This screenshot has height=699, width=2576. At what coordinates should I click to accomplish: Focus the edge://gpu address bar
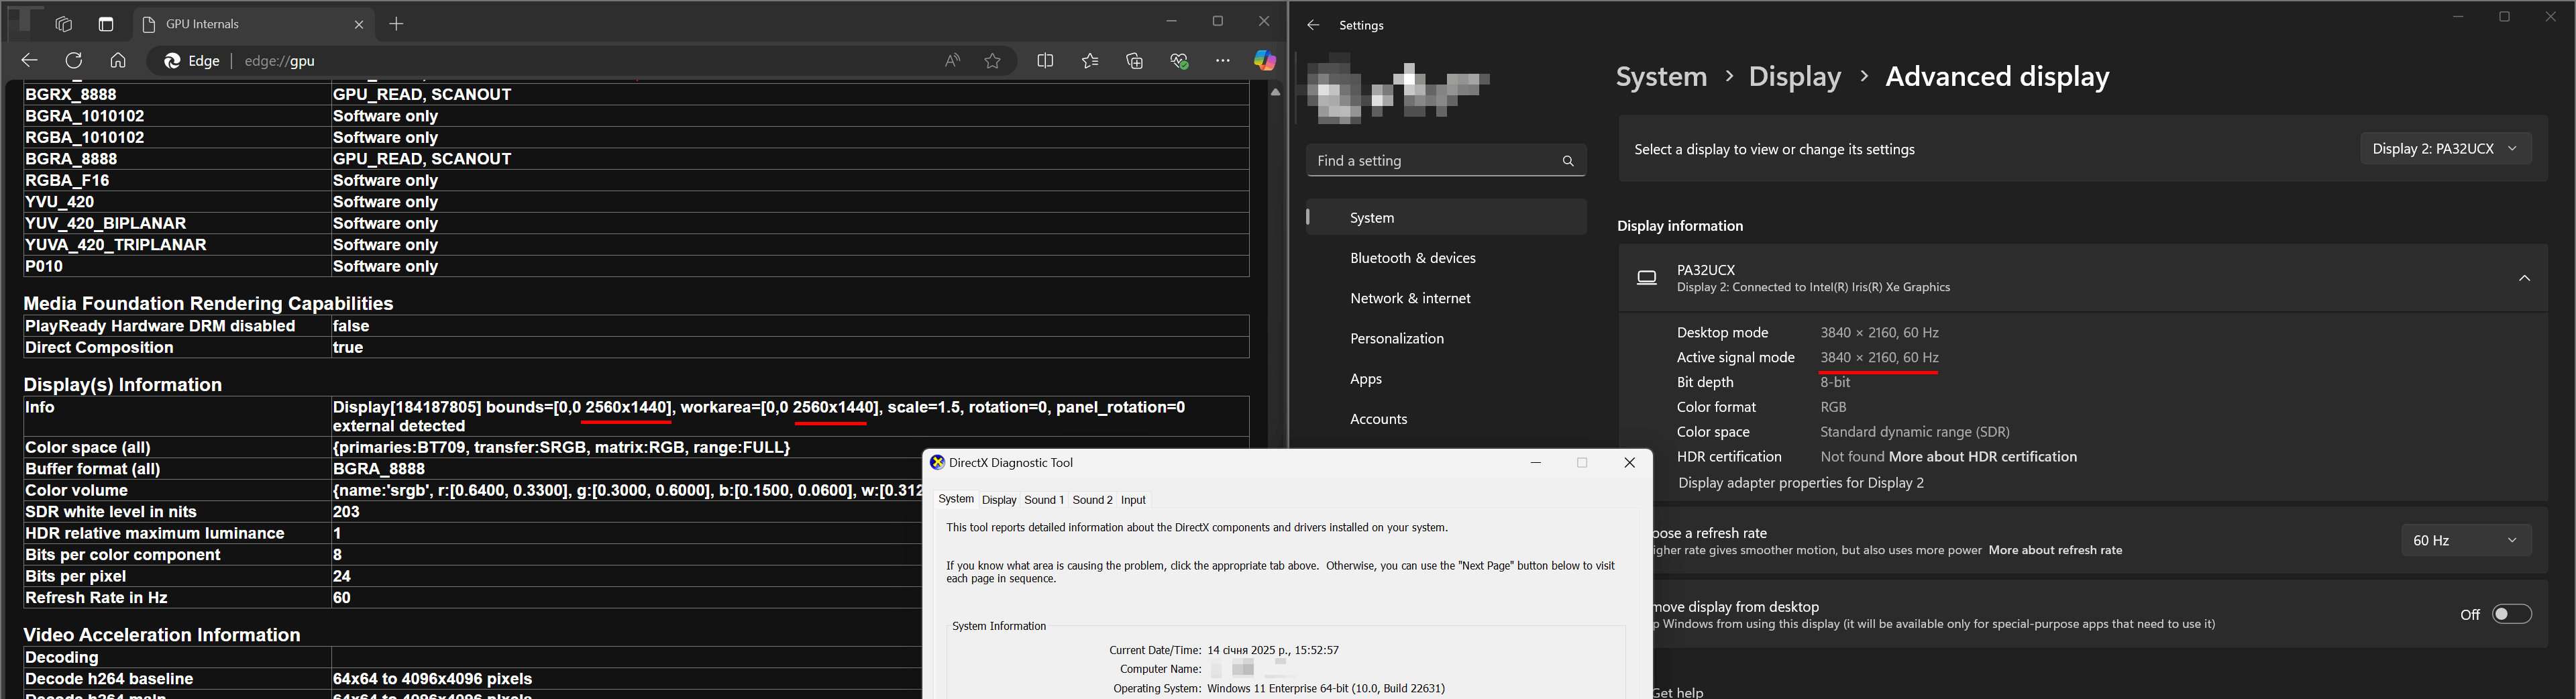[580, 61]
